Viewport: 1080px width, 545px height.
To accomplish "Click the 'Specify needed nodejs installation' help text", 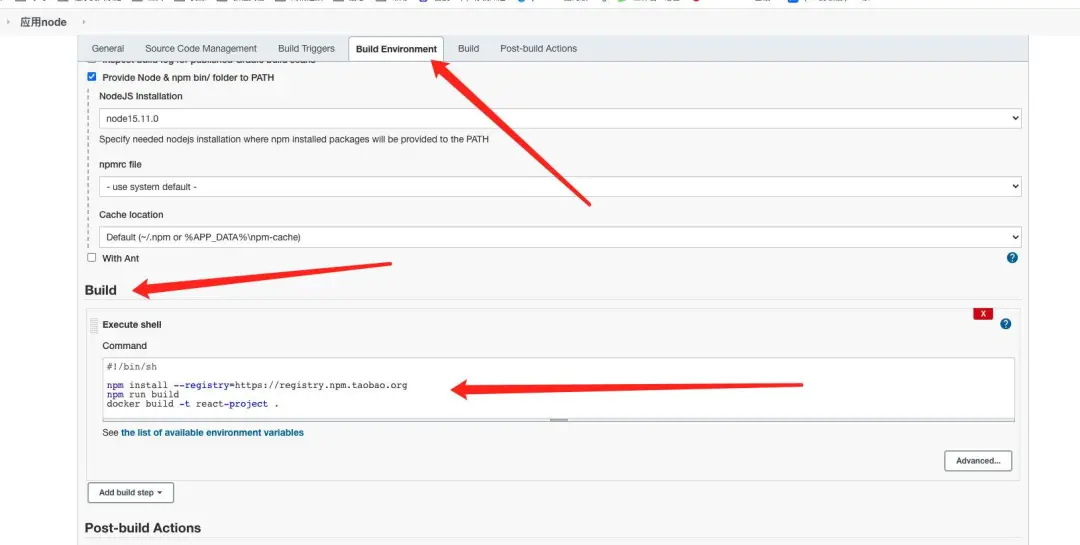I will [x=294, y=139].
